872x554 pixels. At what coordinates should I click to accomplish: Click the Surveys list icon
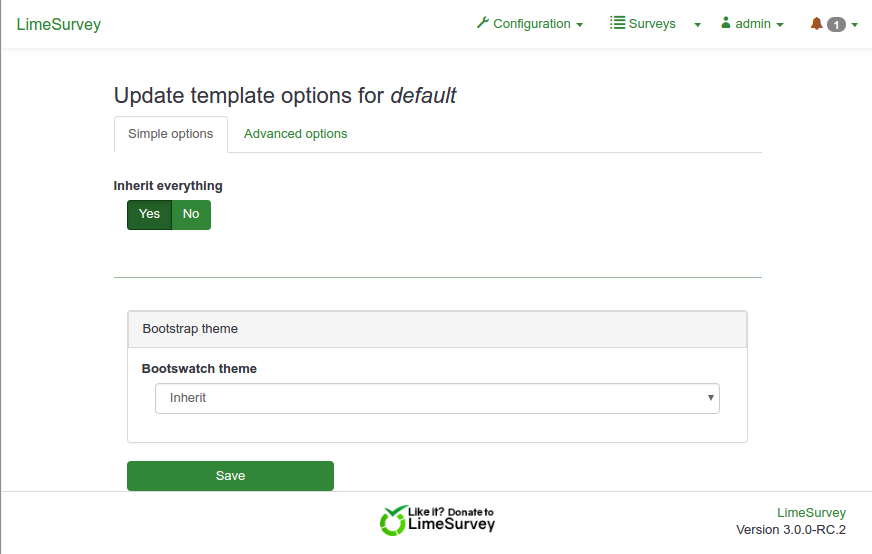(x=617, y=23)
